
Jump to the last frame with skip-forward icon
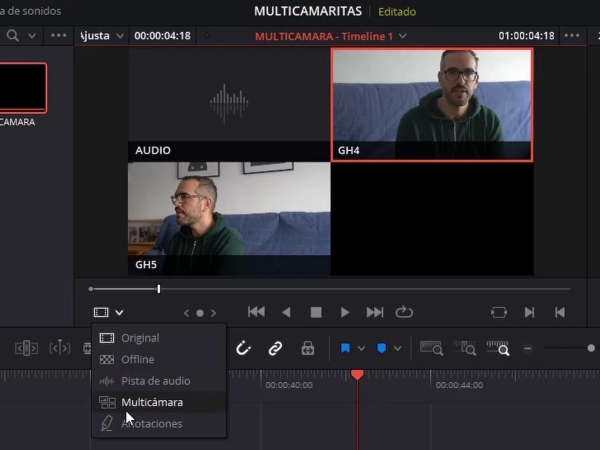click(375, 312)
